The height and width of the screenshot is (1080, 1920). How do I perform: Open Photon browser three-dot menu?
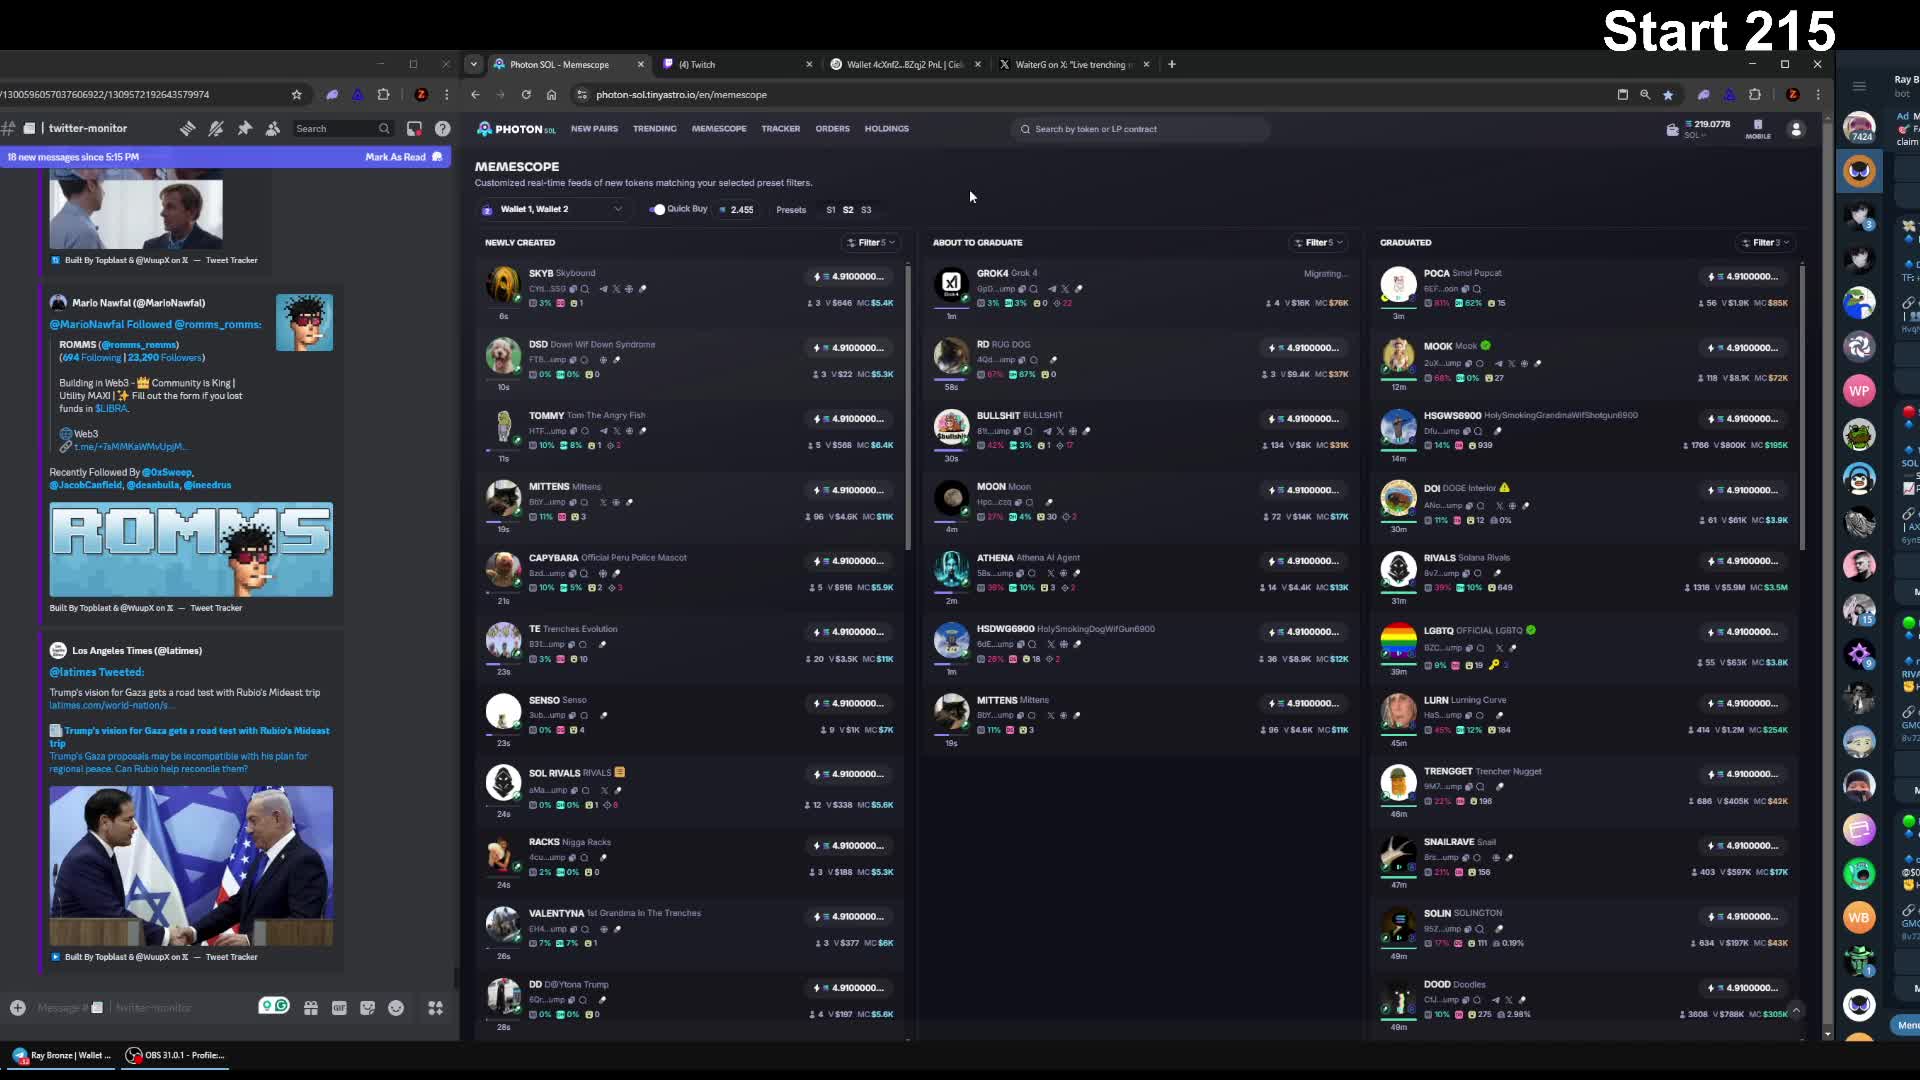pyautogui.click(x=1818, y=94)
